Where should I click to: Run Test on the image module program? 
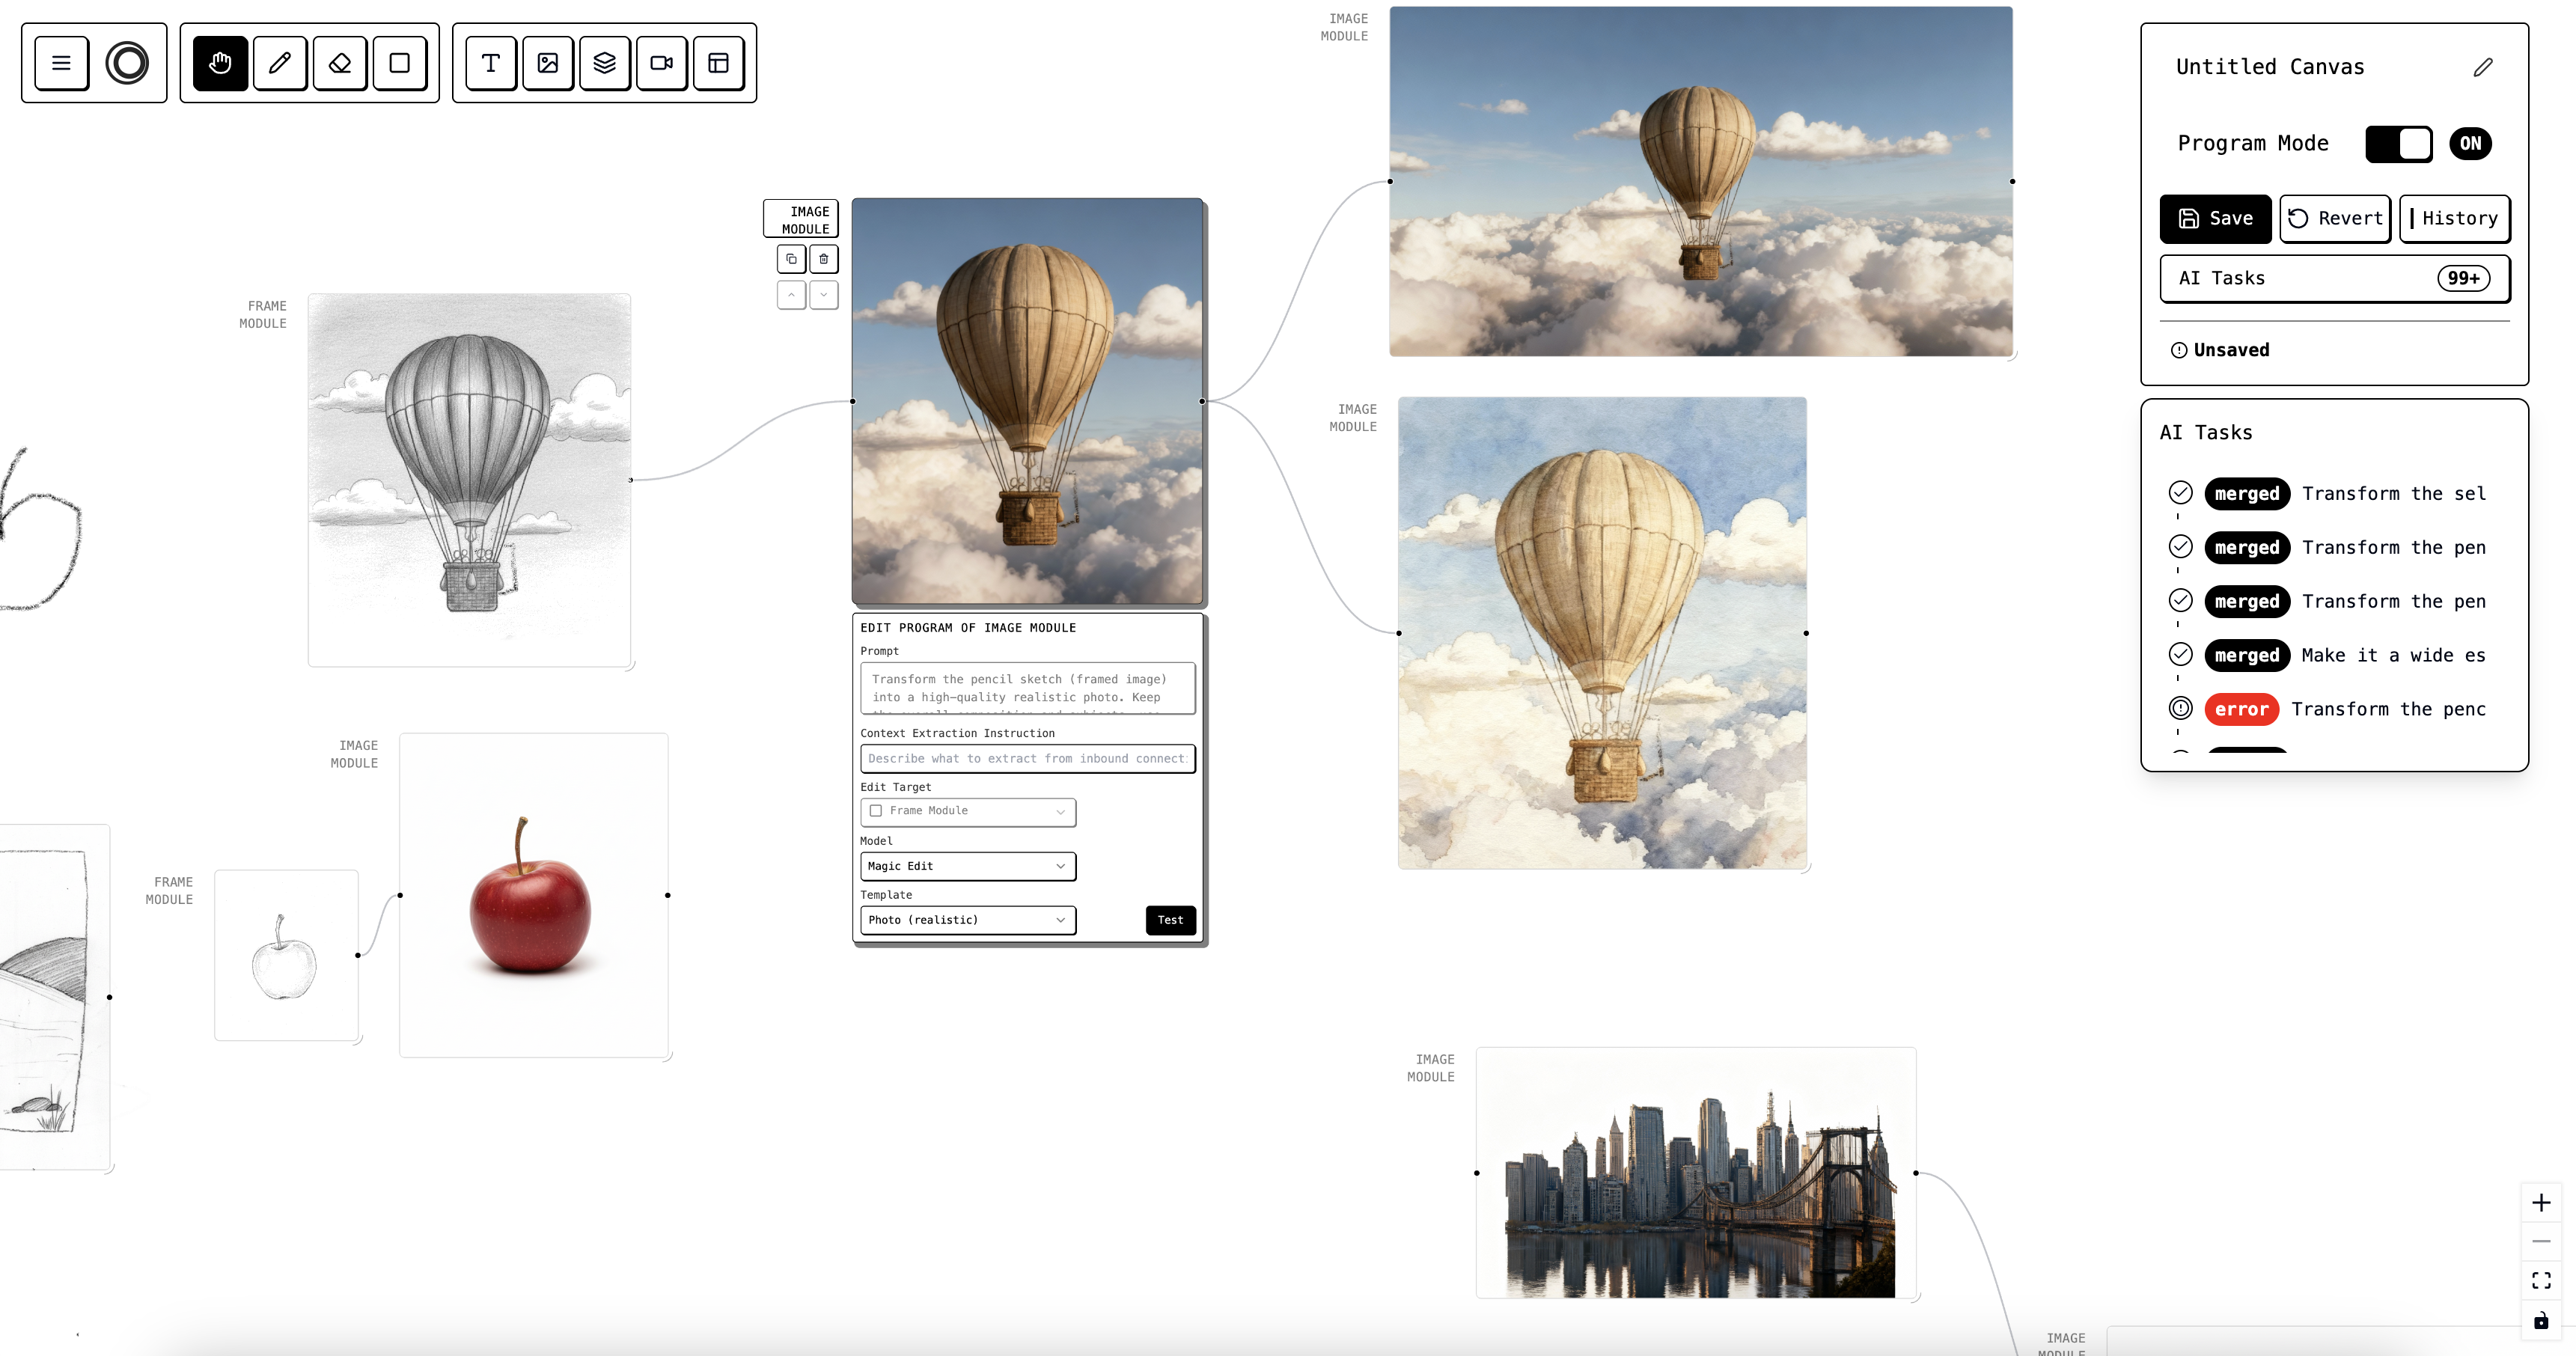1170,919
